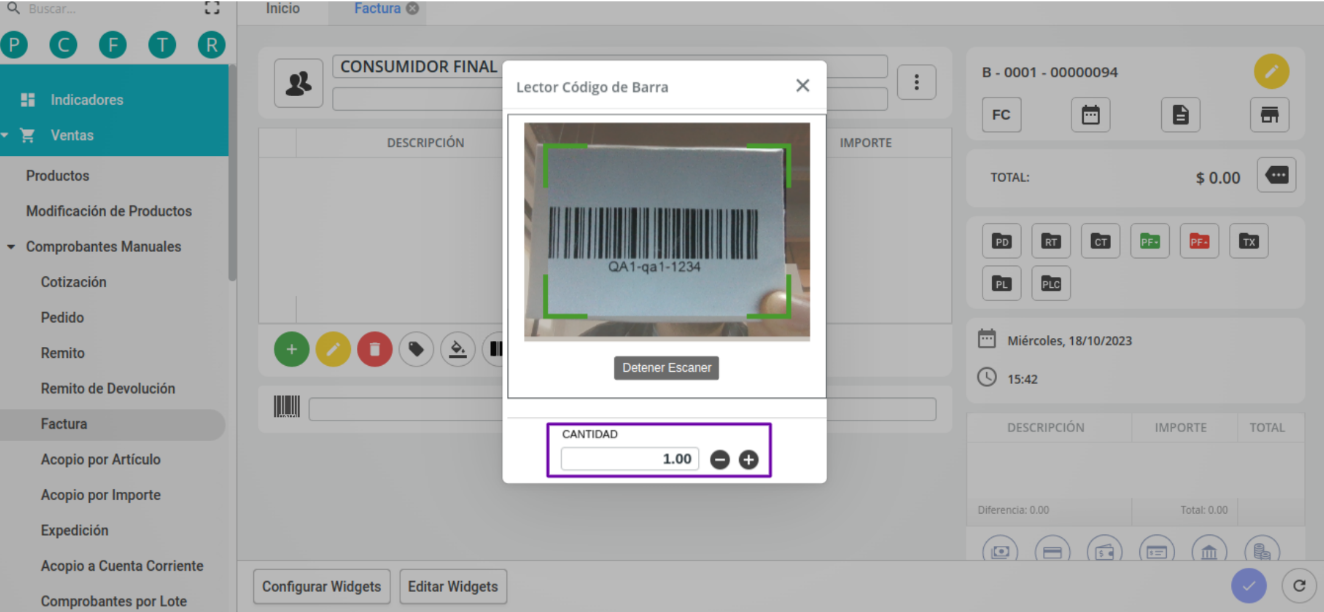This screenshot has width=1324, height=612.
Task: Click Configurar Widgets button
Action: coord(321,587)
